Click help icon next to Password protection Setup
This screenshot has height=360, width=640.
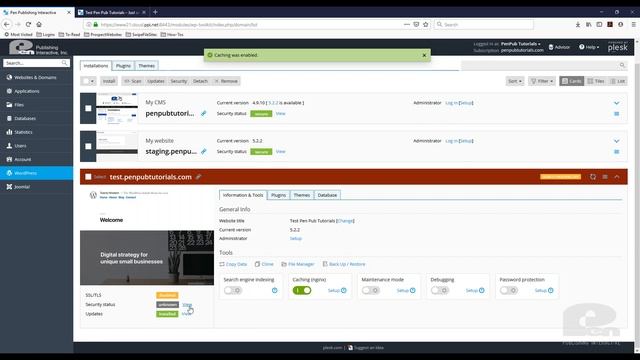click(551, 291)
